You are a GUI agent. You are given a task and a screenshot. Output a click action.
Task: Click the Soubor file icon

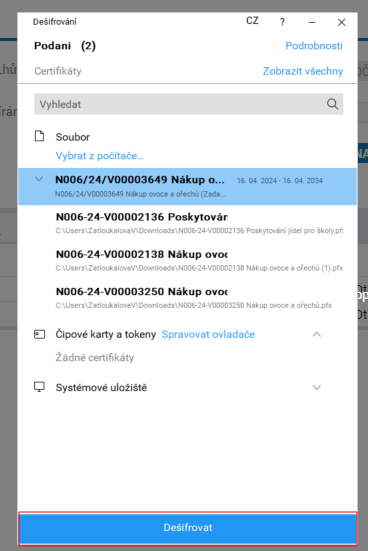click(39, 136)
